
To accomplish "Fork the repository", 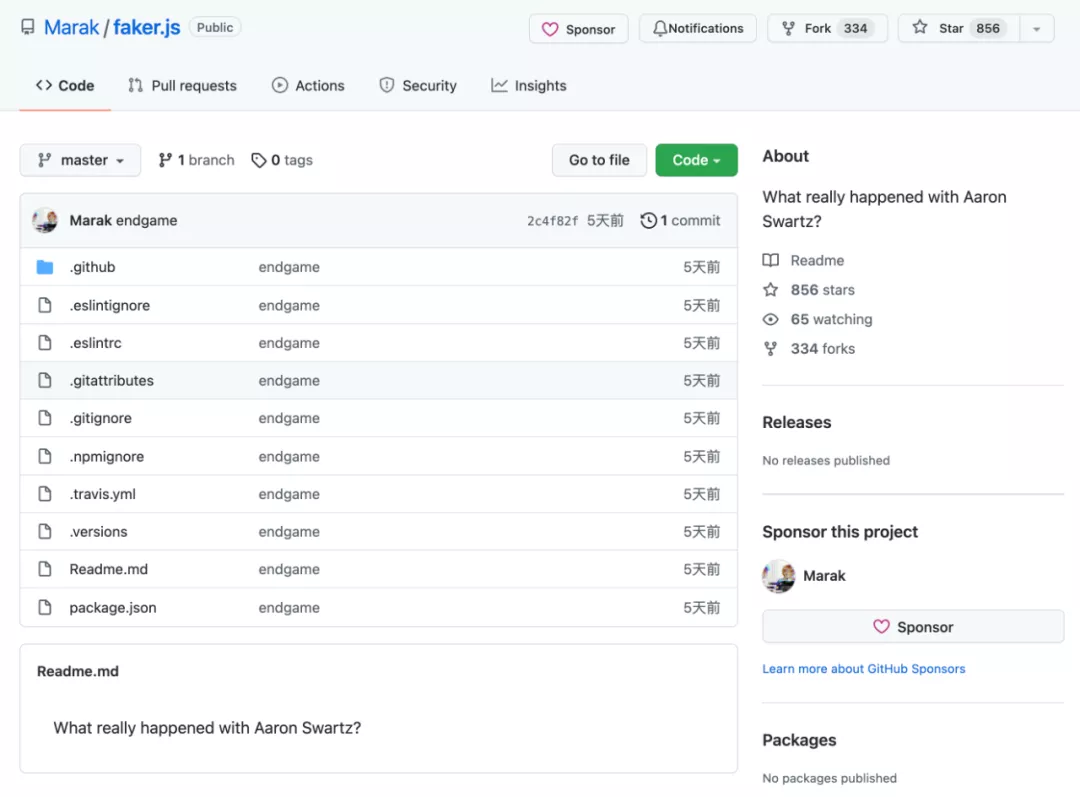I will pyautogui.click(x=827, y=29).
